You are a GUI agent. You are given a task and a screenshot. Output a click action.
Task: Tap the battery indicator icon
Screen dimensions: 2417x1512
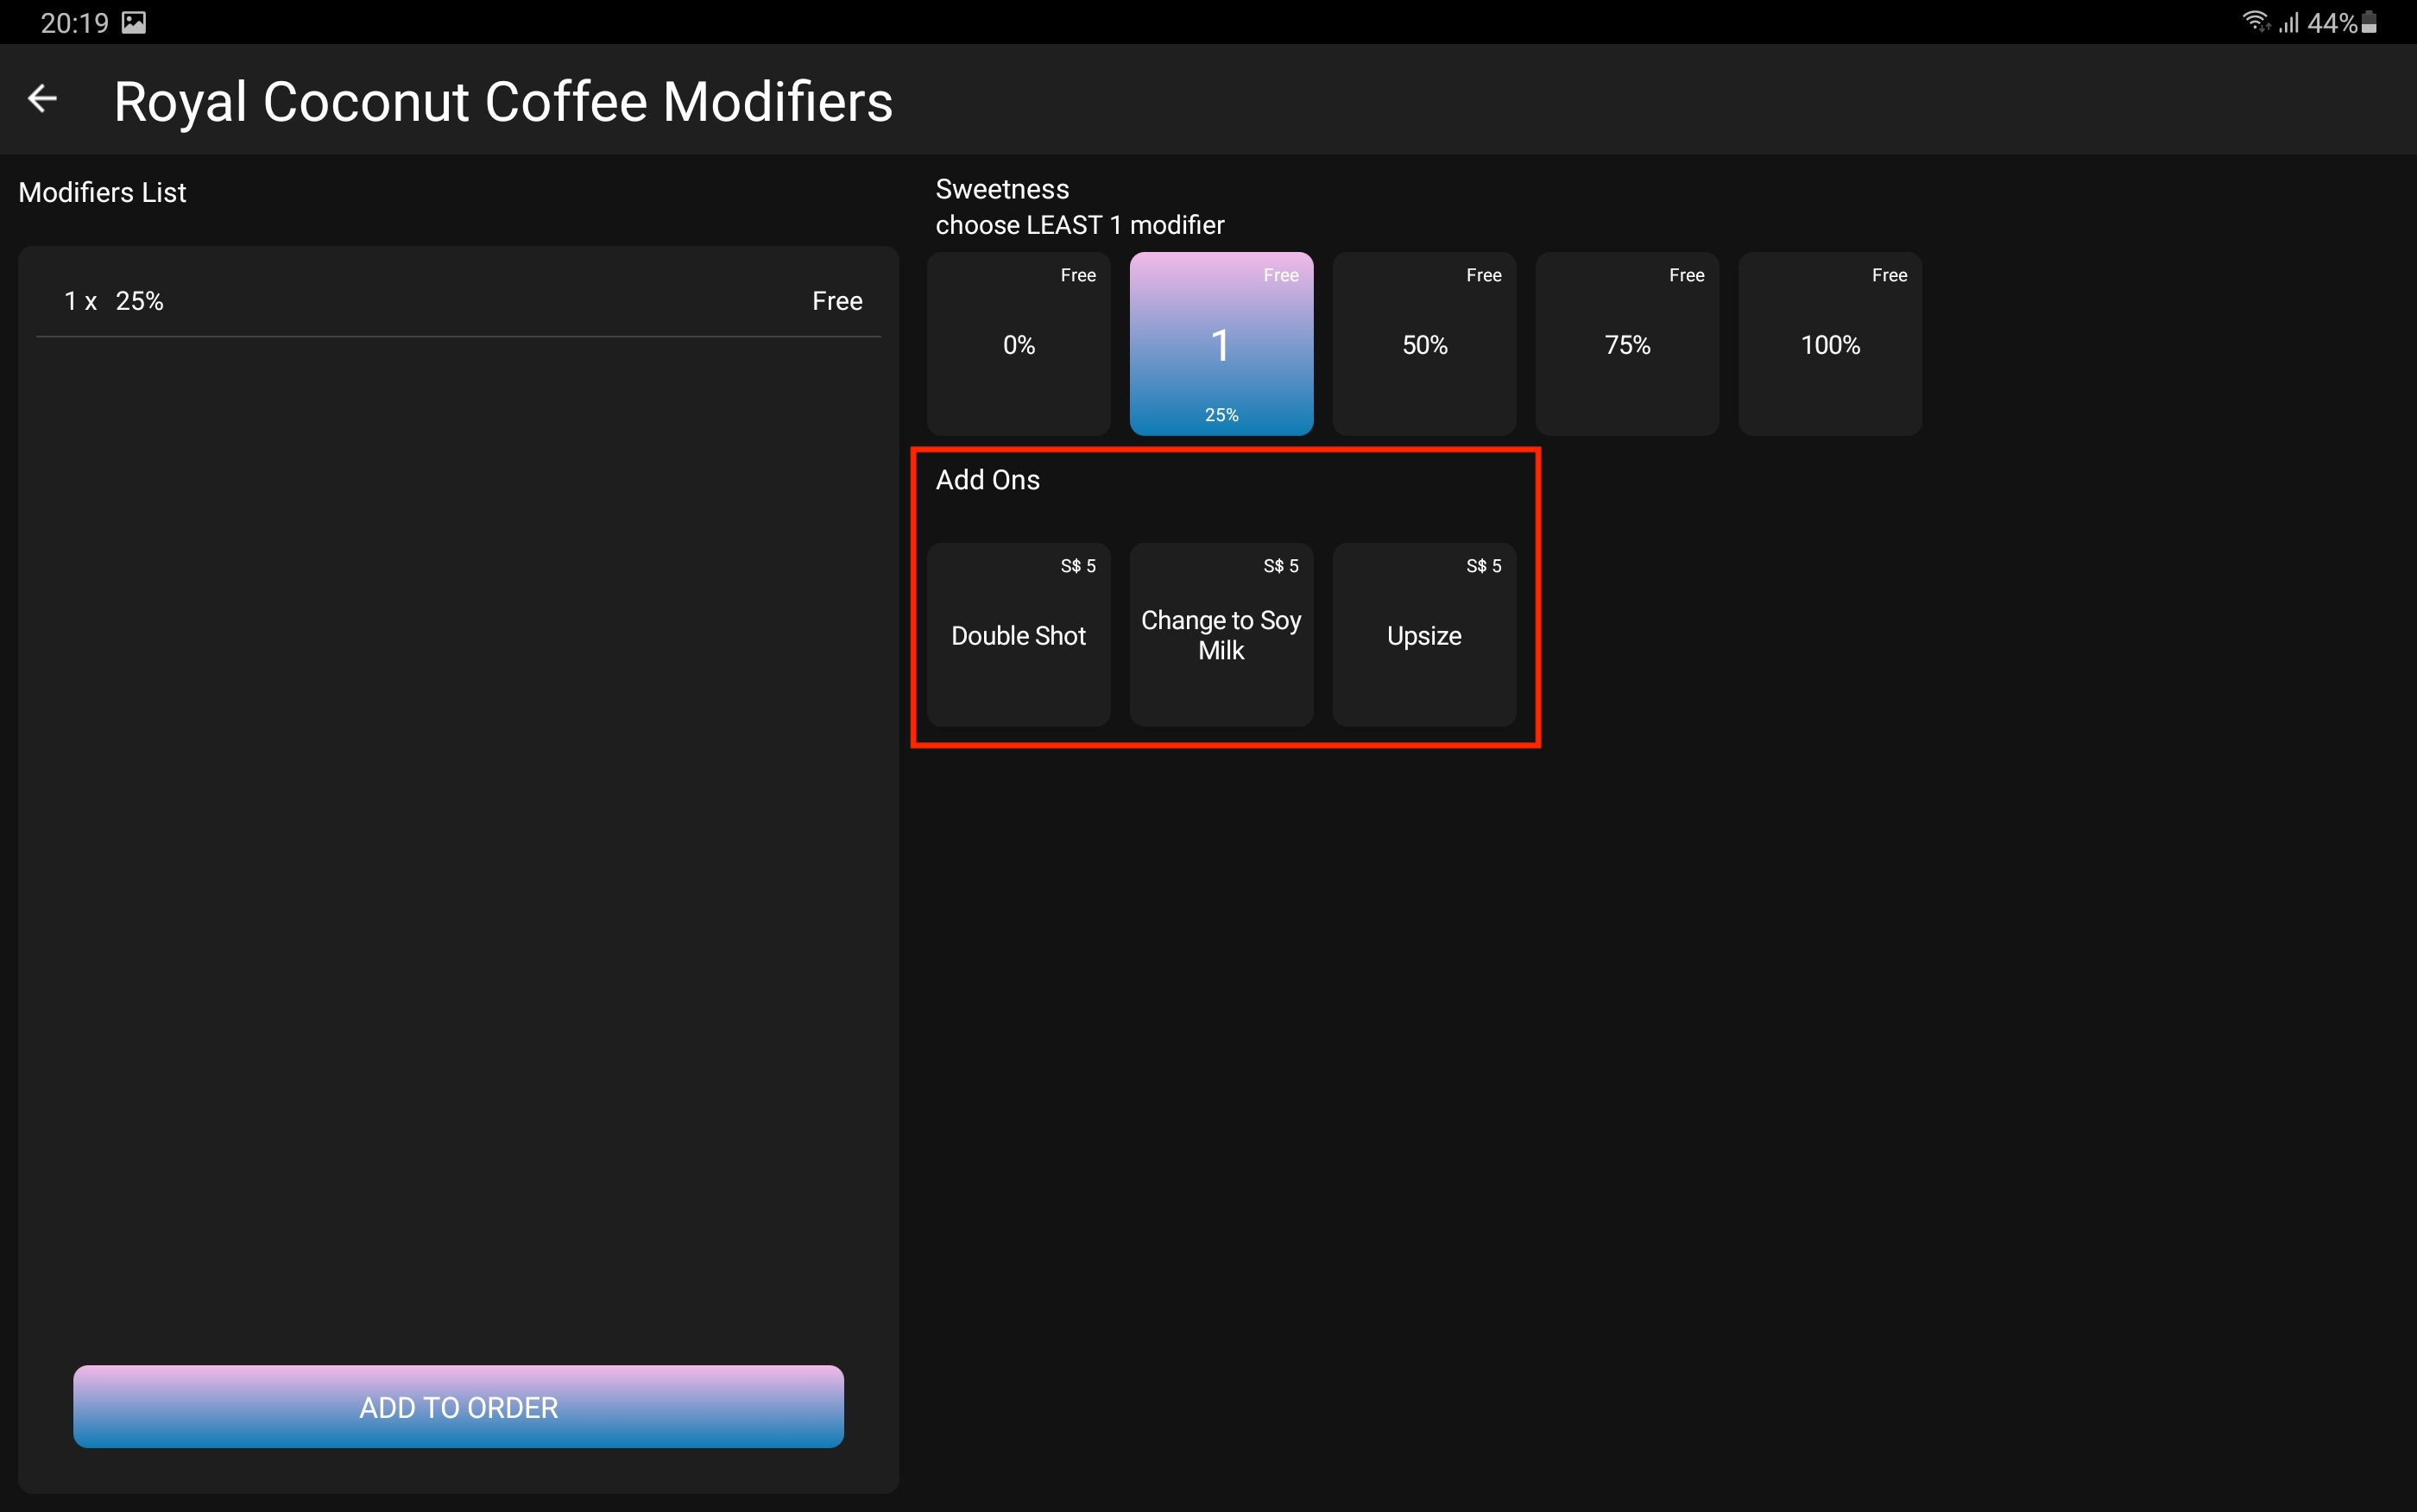tap(2369, 22)
